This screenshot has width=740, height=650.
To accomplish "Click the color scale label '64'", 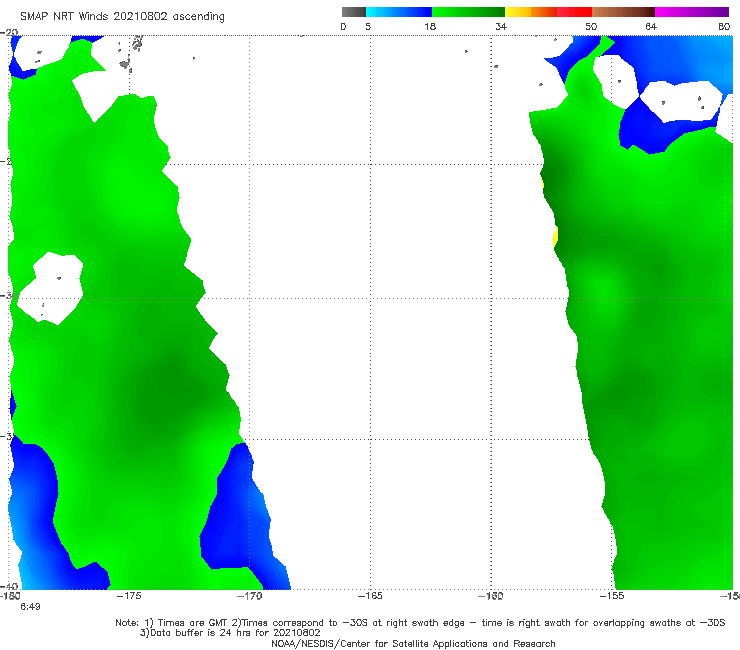I will point(651,27).
